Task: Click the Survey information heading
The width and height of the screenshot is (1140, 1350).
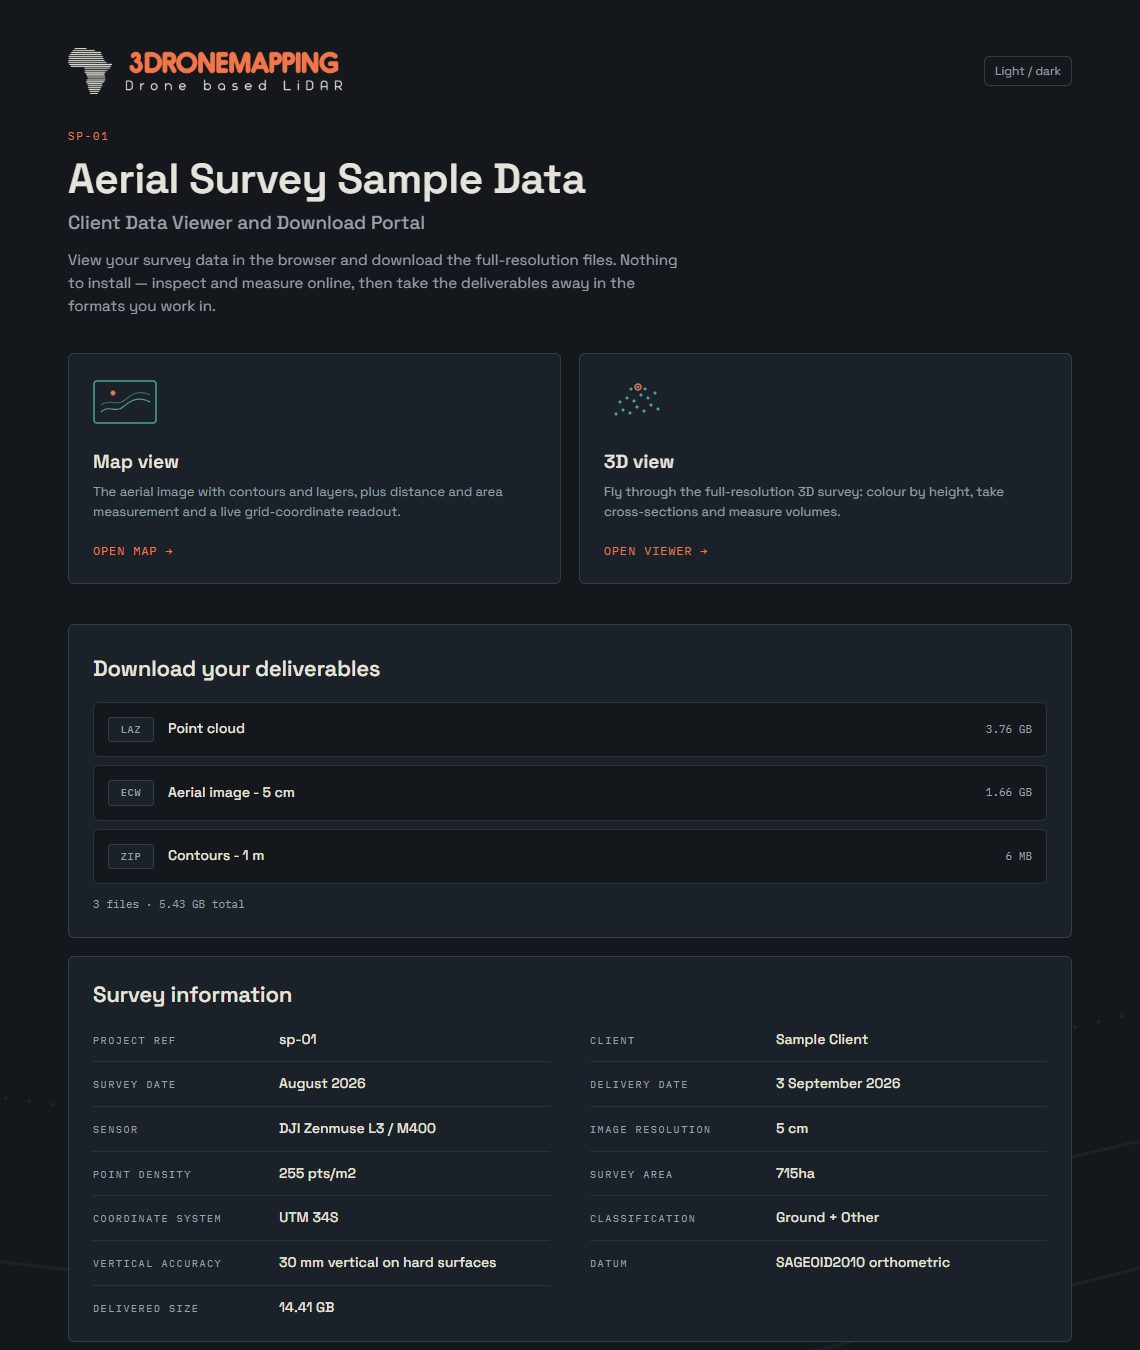Action: pyautogui.click(x=193, y=995)
